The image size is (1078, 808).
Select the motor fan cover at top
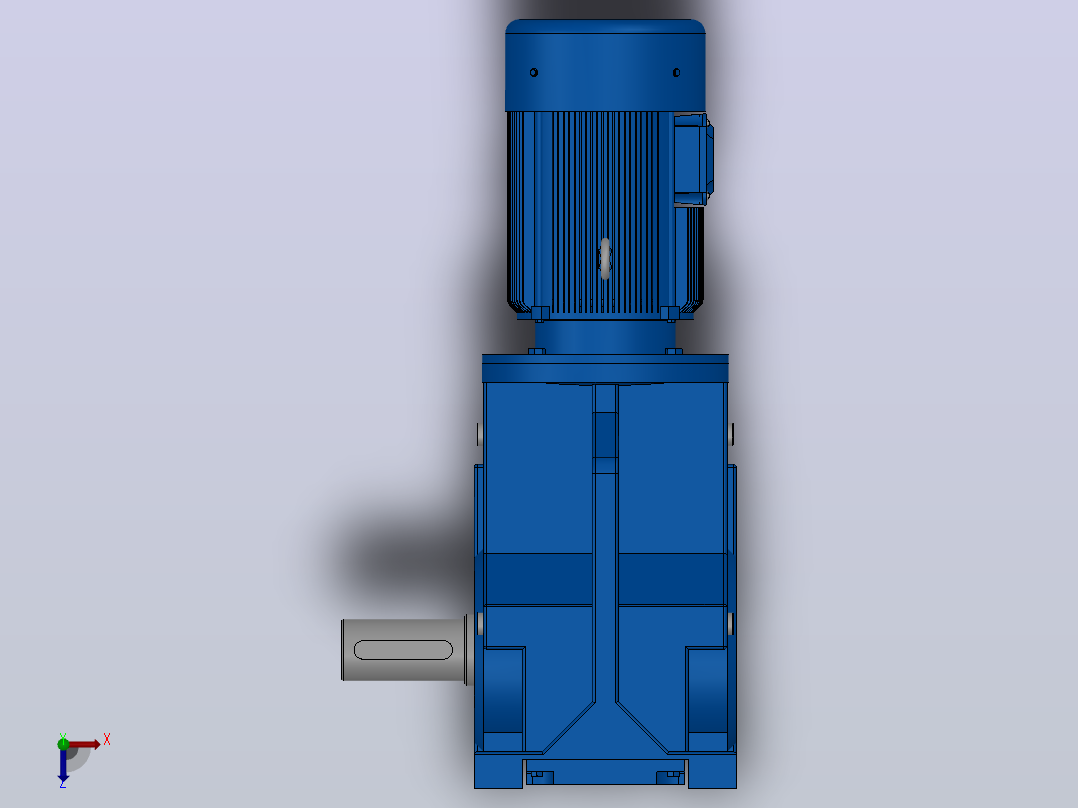click(605, 65)
